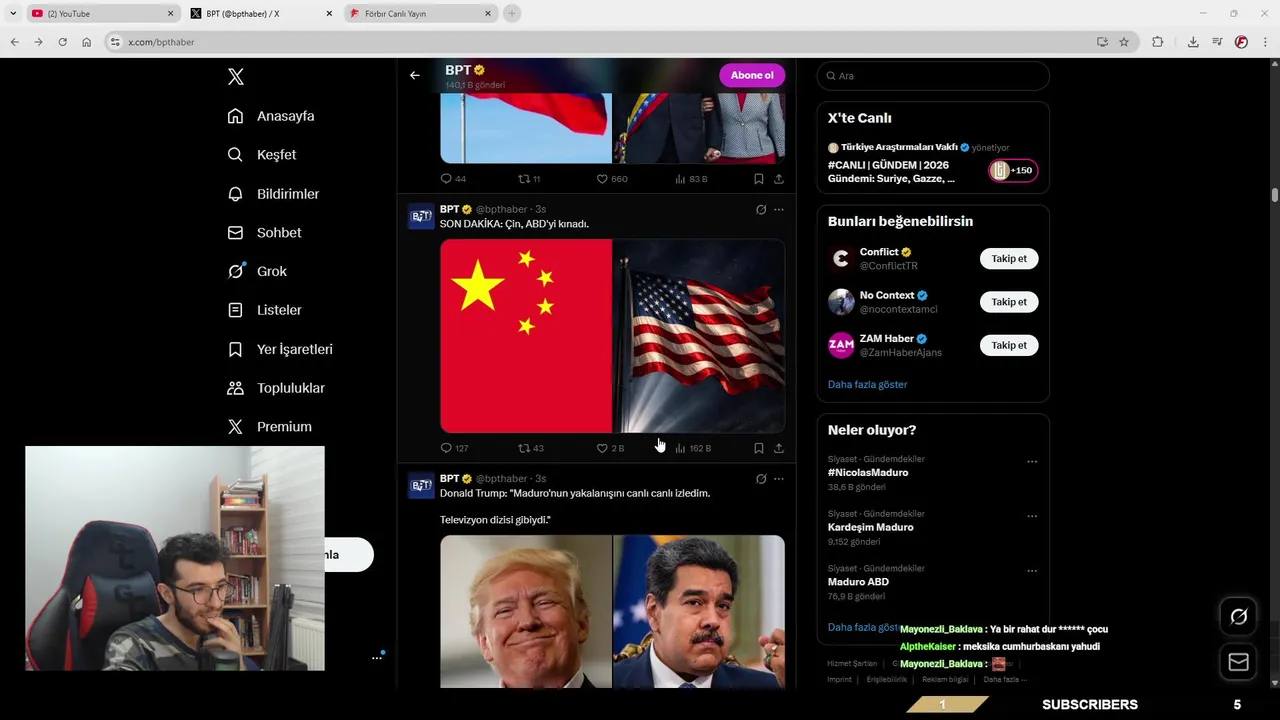Open Yer İşaretleri bookmarks

tap(280, 349)
